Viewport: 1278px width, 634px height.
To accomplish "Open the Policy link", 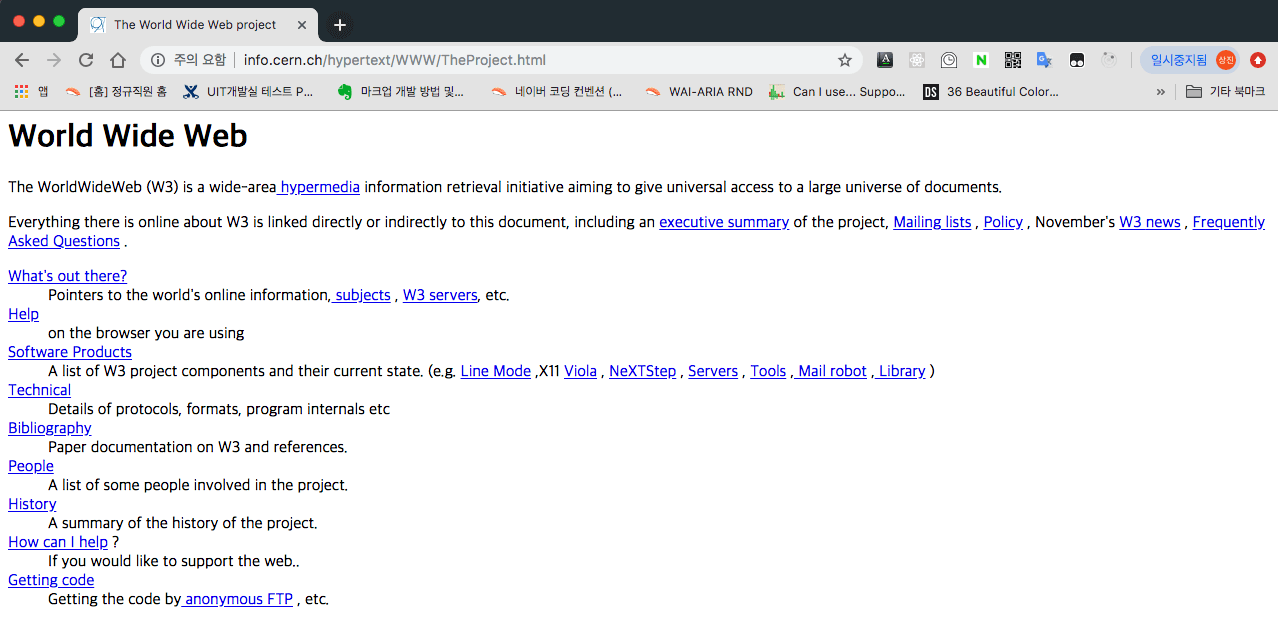I will 1003,222.
